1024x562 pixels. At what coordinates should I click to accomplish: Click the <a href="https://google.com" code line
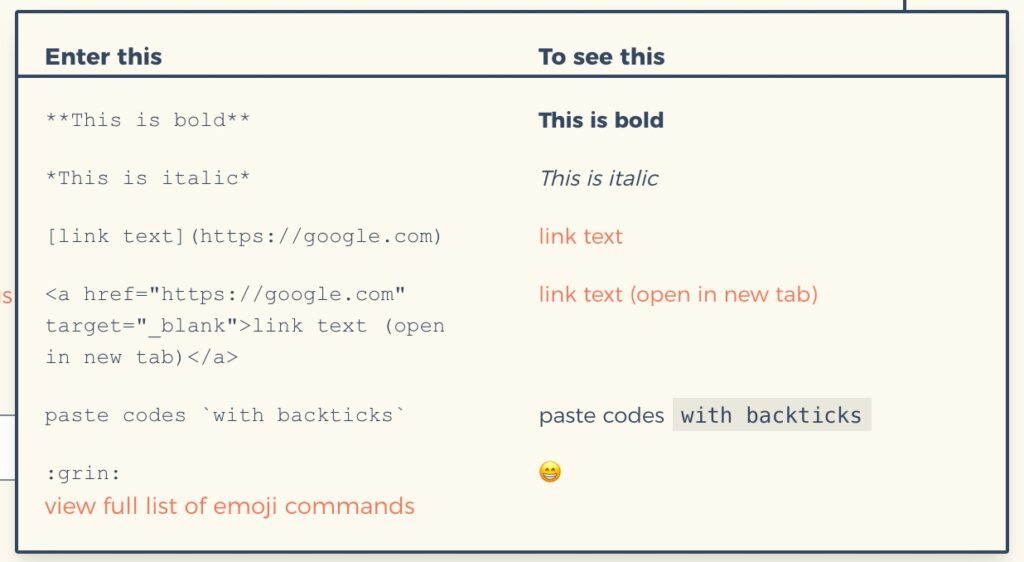tap(225, 294)
